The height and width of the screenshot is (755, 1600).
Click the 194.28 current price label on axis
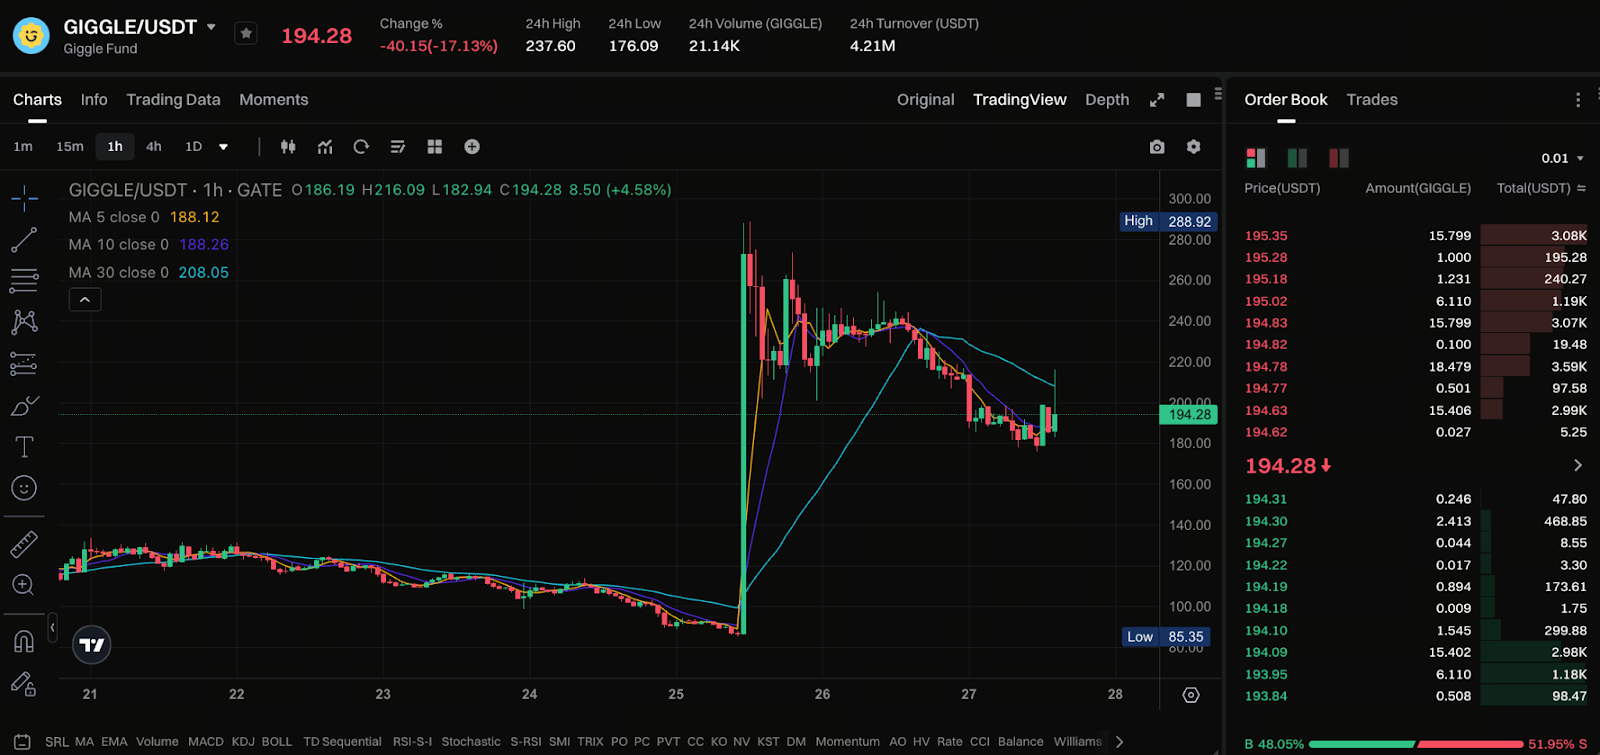click(x=1188, y=414)
